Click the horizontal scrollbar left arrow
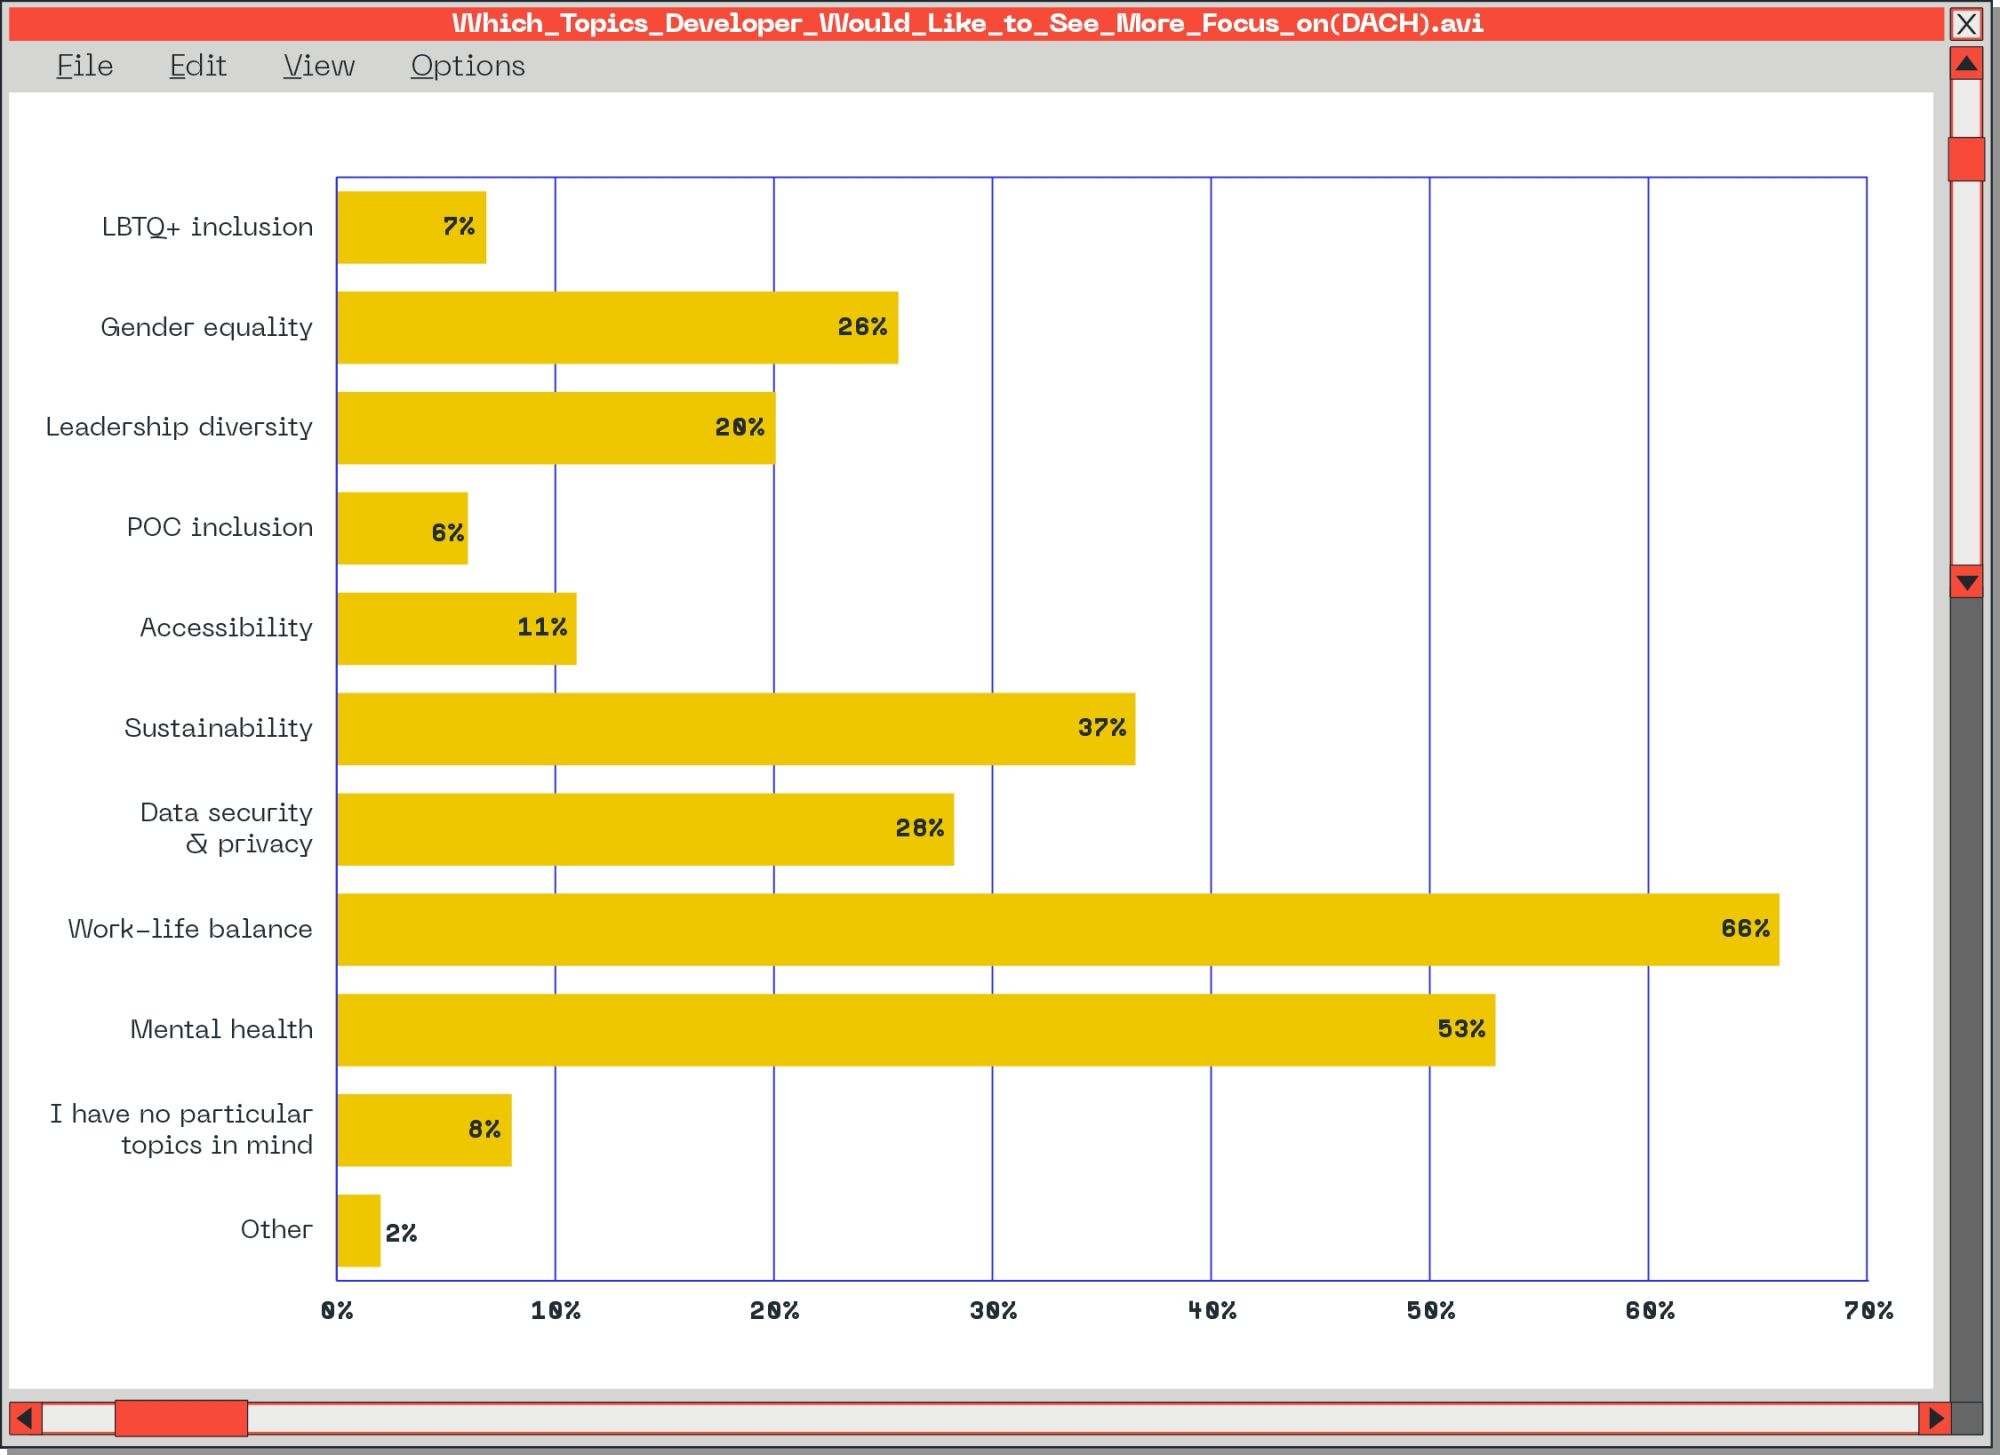Image resolution: width=2000 pixels, height=1455 pixels. 25,1418
